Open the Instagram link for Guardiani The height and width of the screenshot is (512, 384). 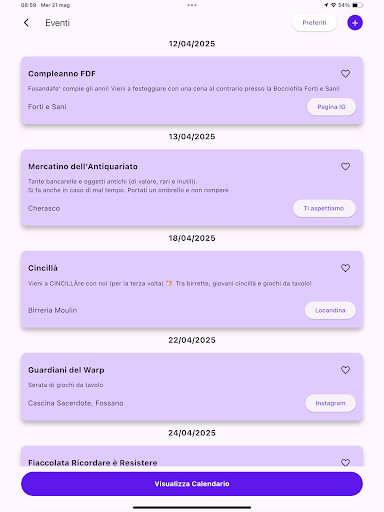coord(330,403)
